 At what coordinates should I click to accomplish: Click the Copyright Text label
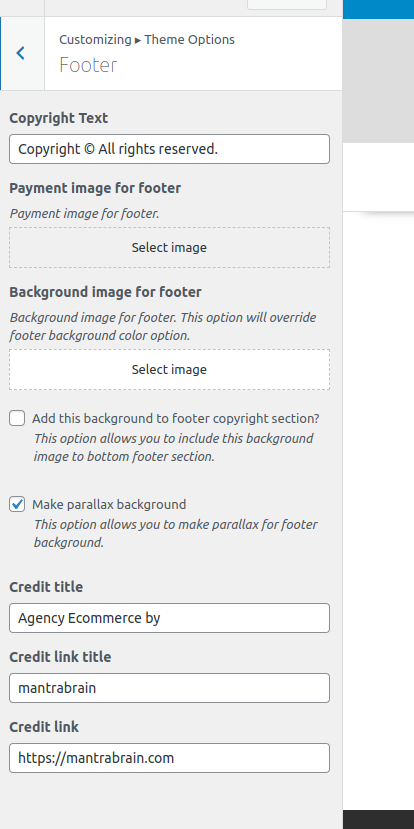point(59,118)
